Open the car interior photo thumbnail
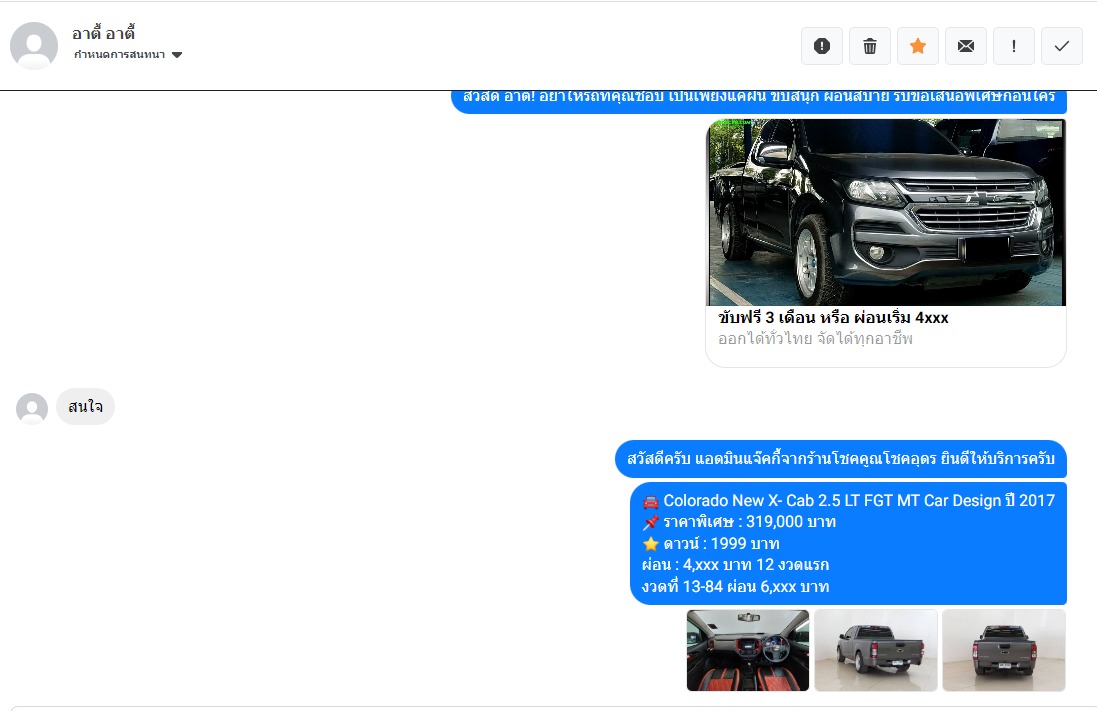The image size is (1097, 711). (748, 650)
